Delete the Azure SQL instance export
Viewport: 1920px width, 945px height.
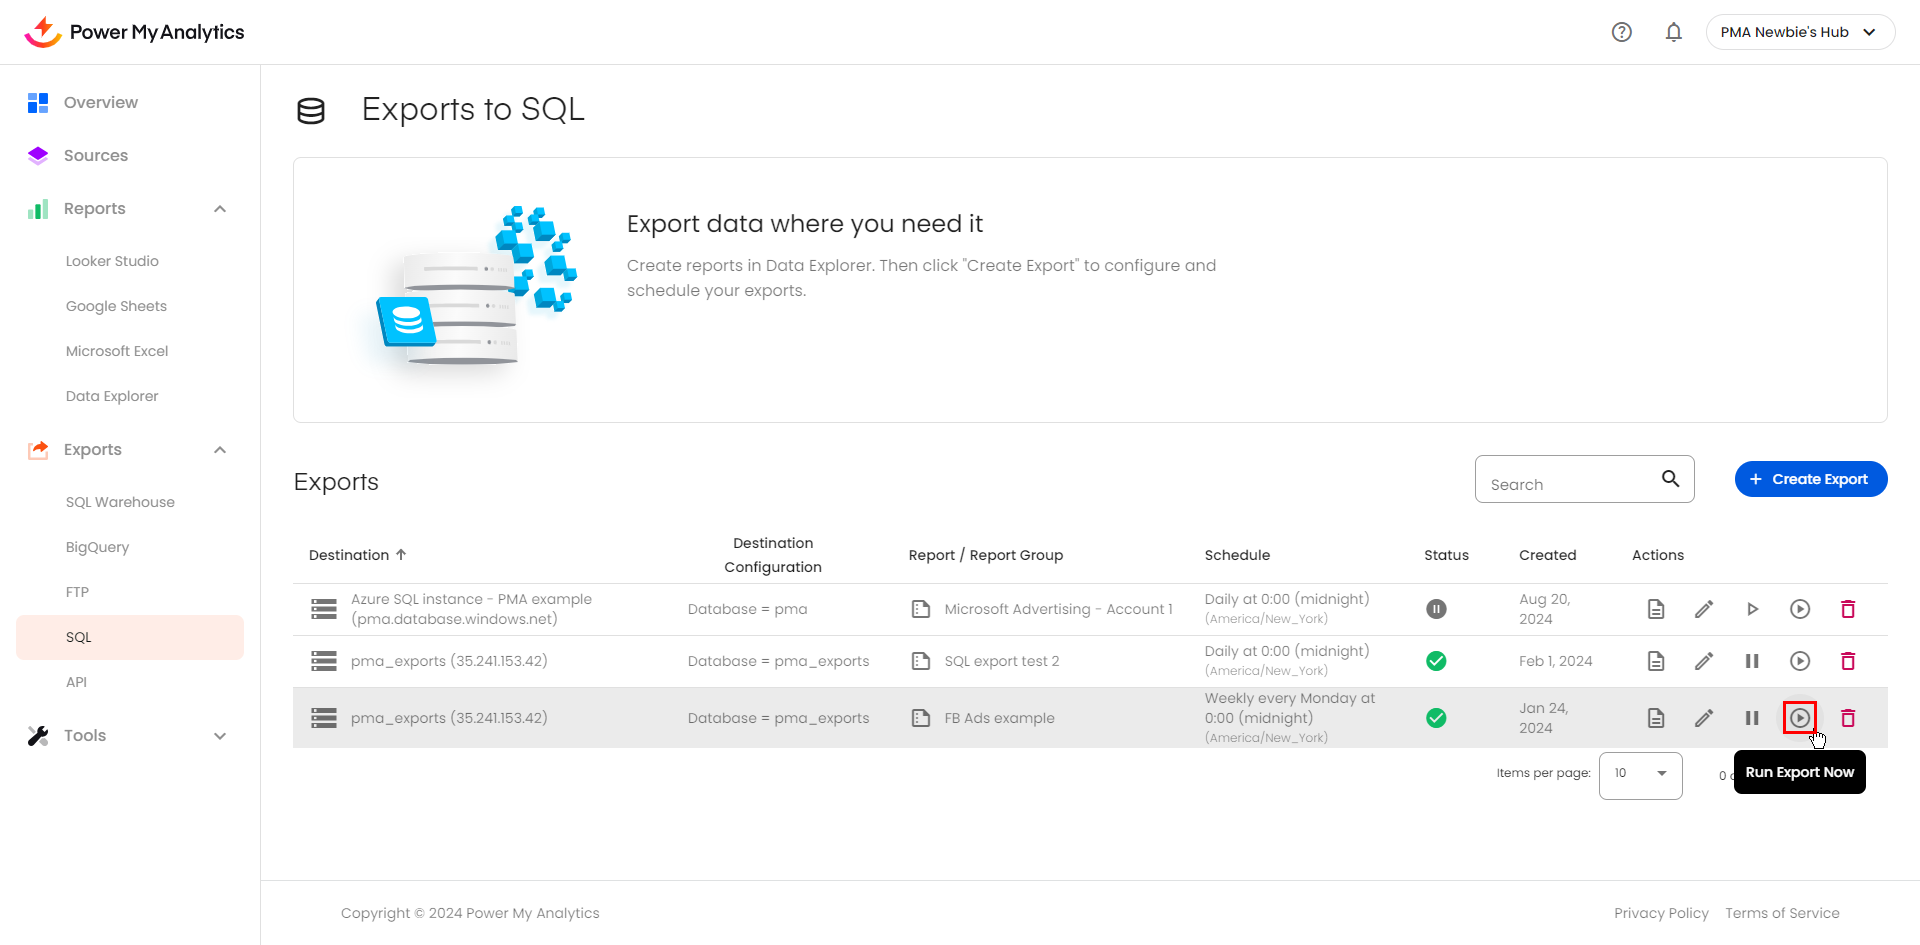coord(1848,609)
